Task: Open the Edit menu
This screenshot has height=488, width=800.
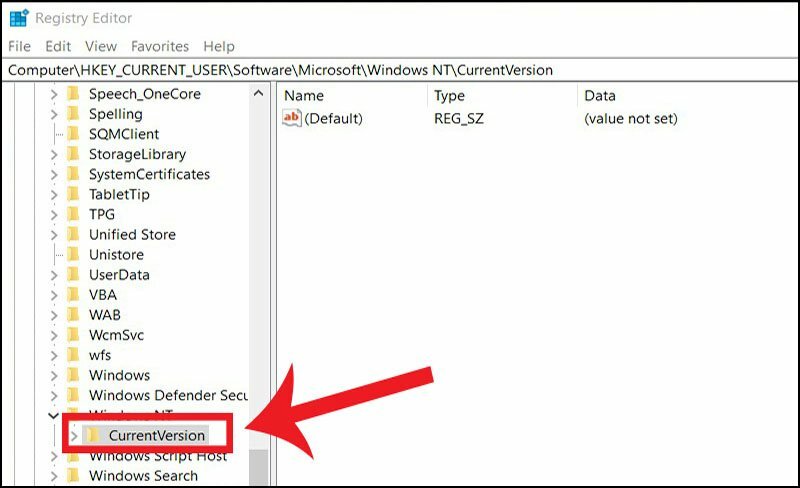Action: click(58, 46)
